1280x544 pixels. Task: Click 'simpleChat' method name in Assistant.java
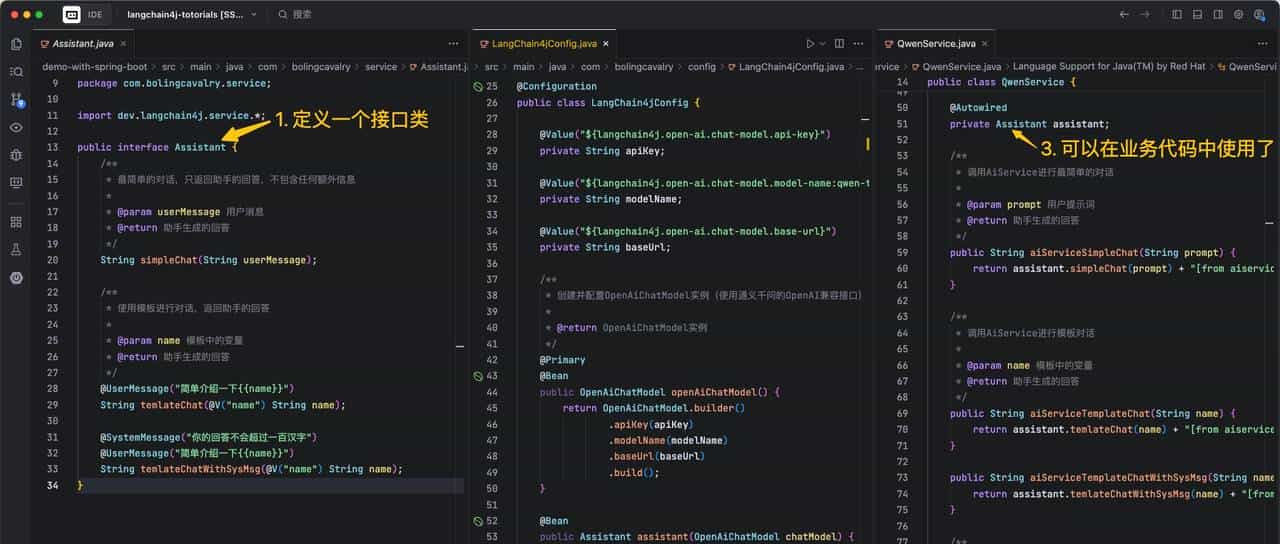coord(169,260)
